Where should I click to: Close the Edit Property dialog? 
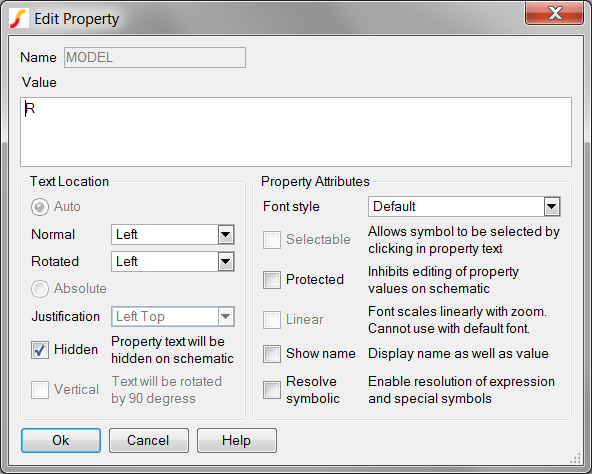(554, 14)
